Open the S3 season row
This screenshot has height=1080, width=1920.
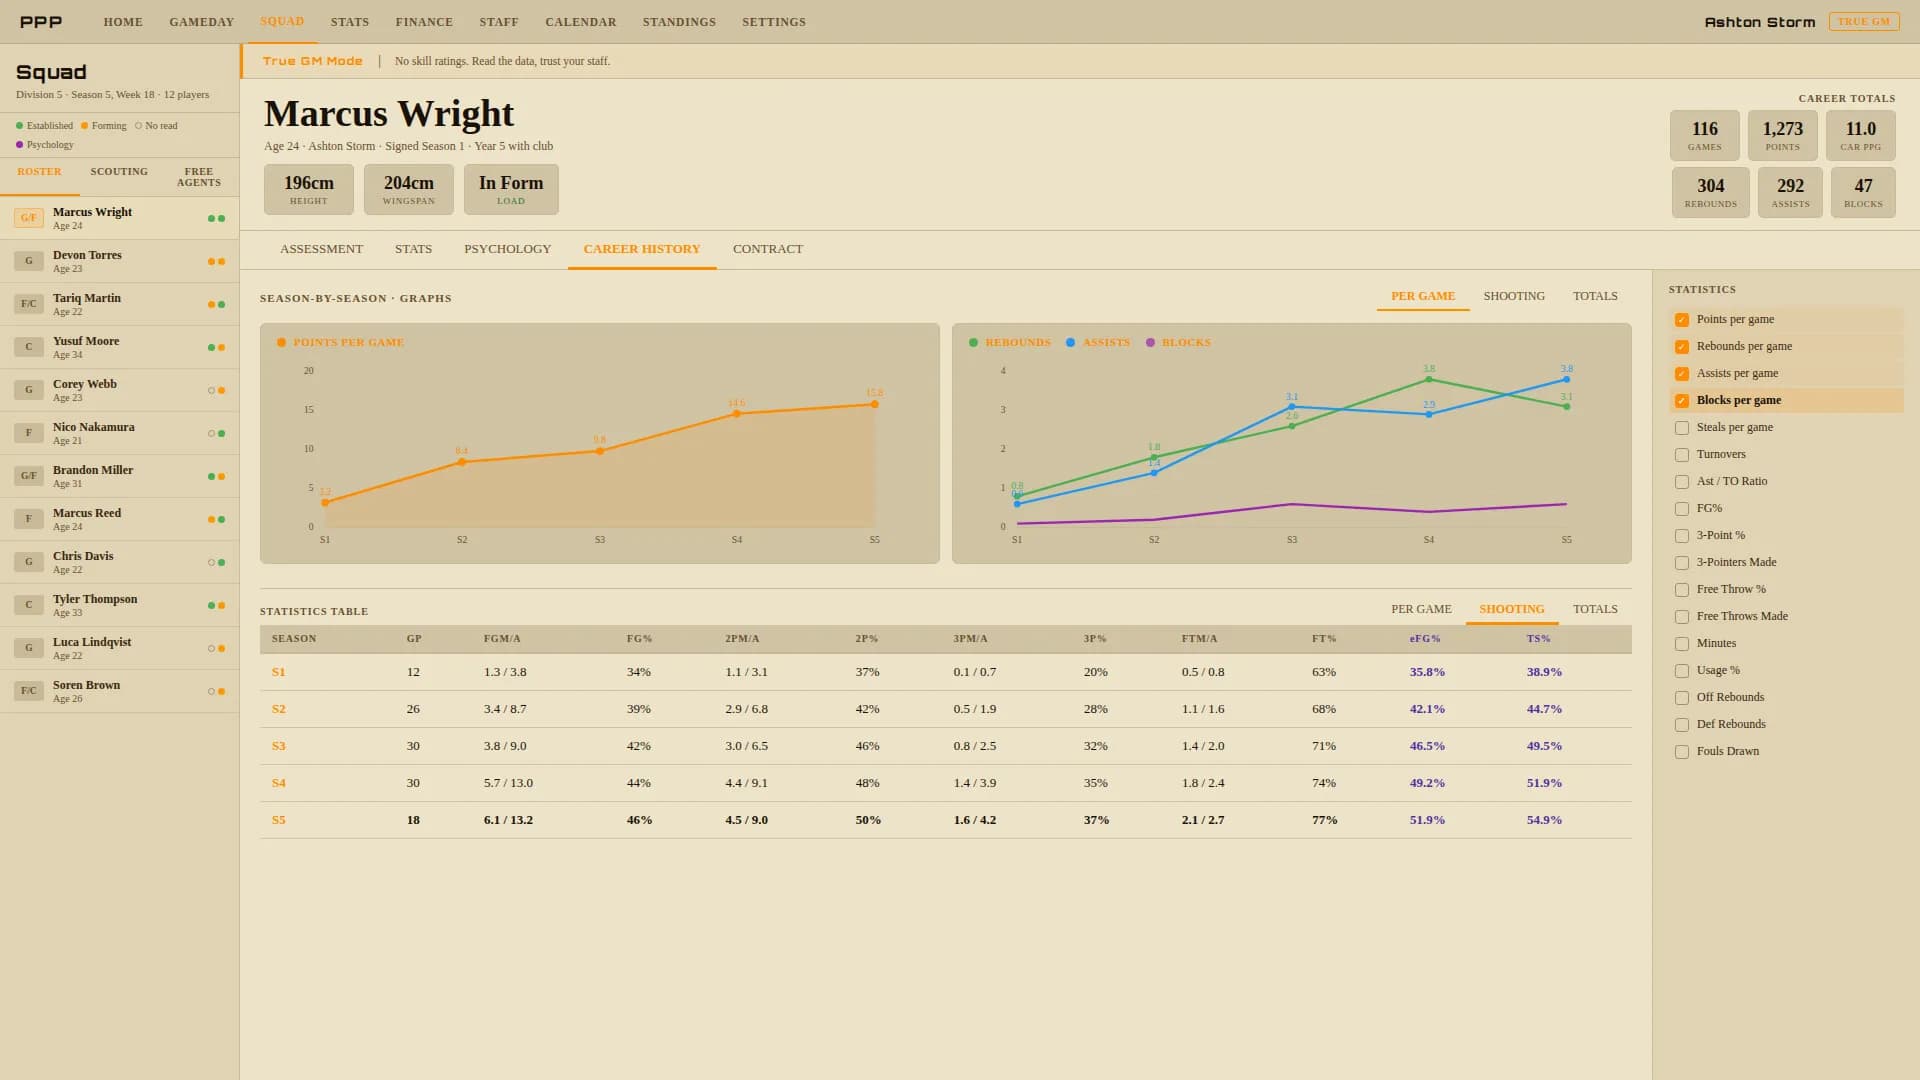click(945, 746)
